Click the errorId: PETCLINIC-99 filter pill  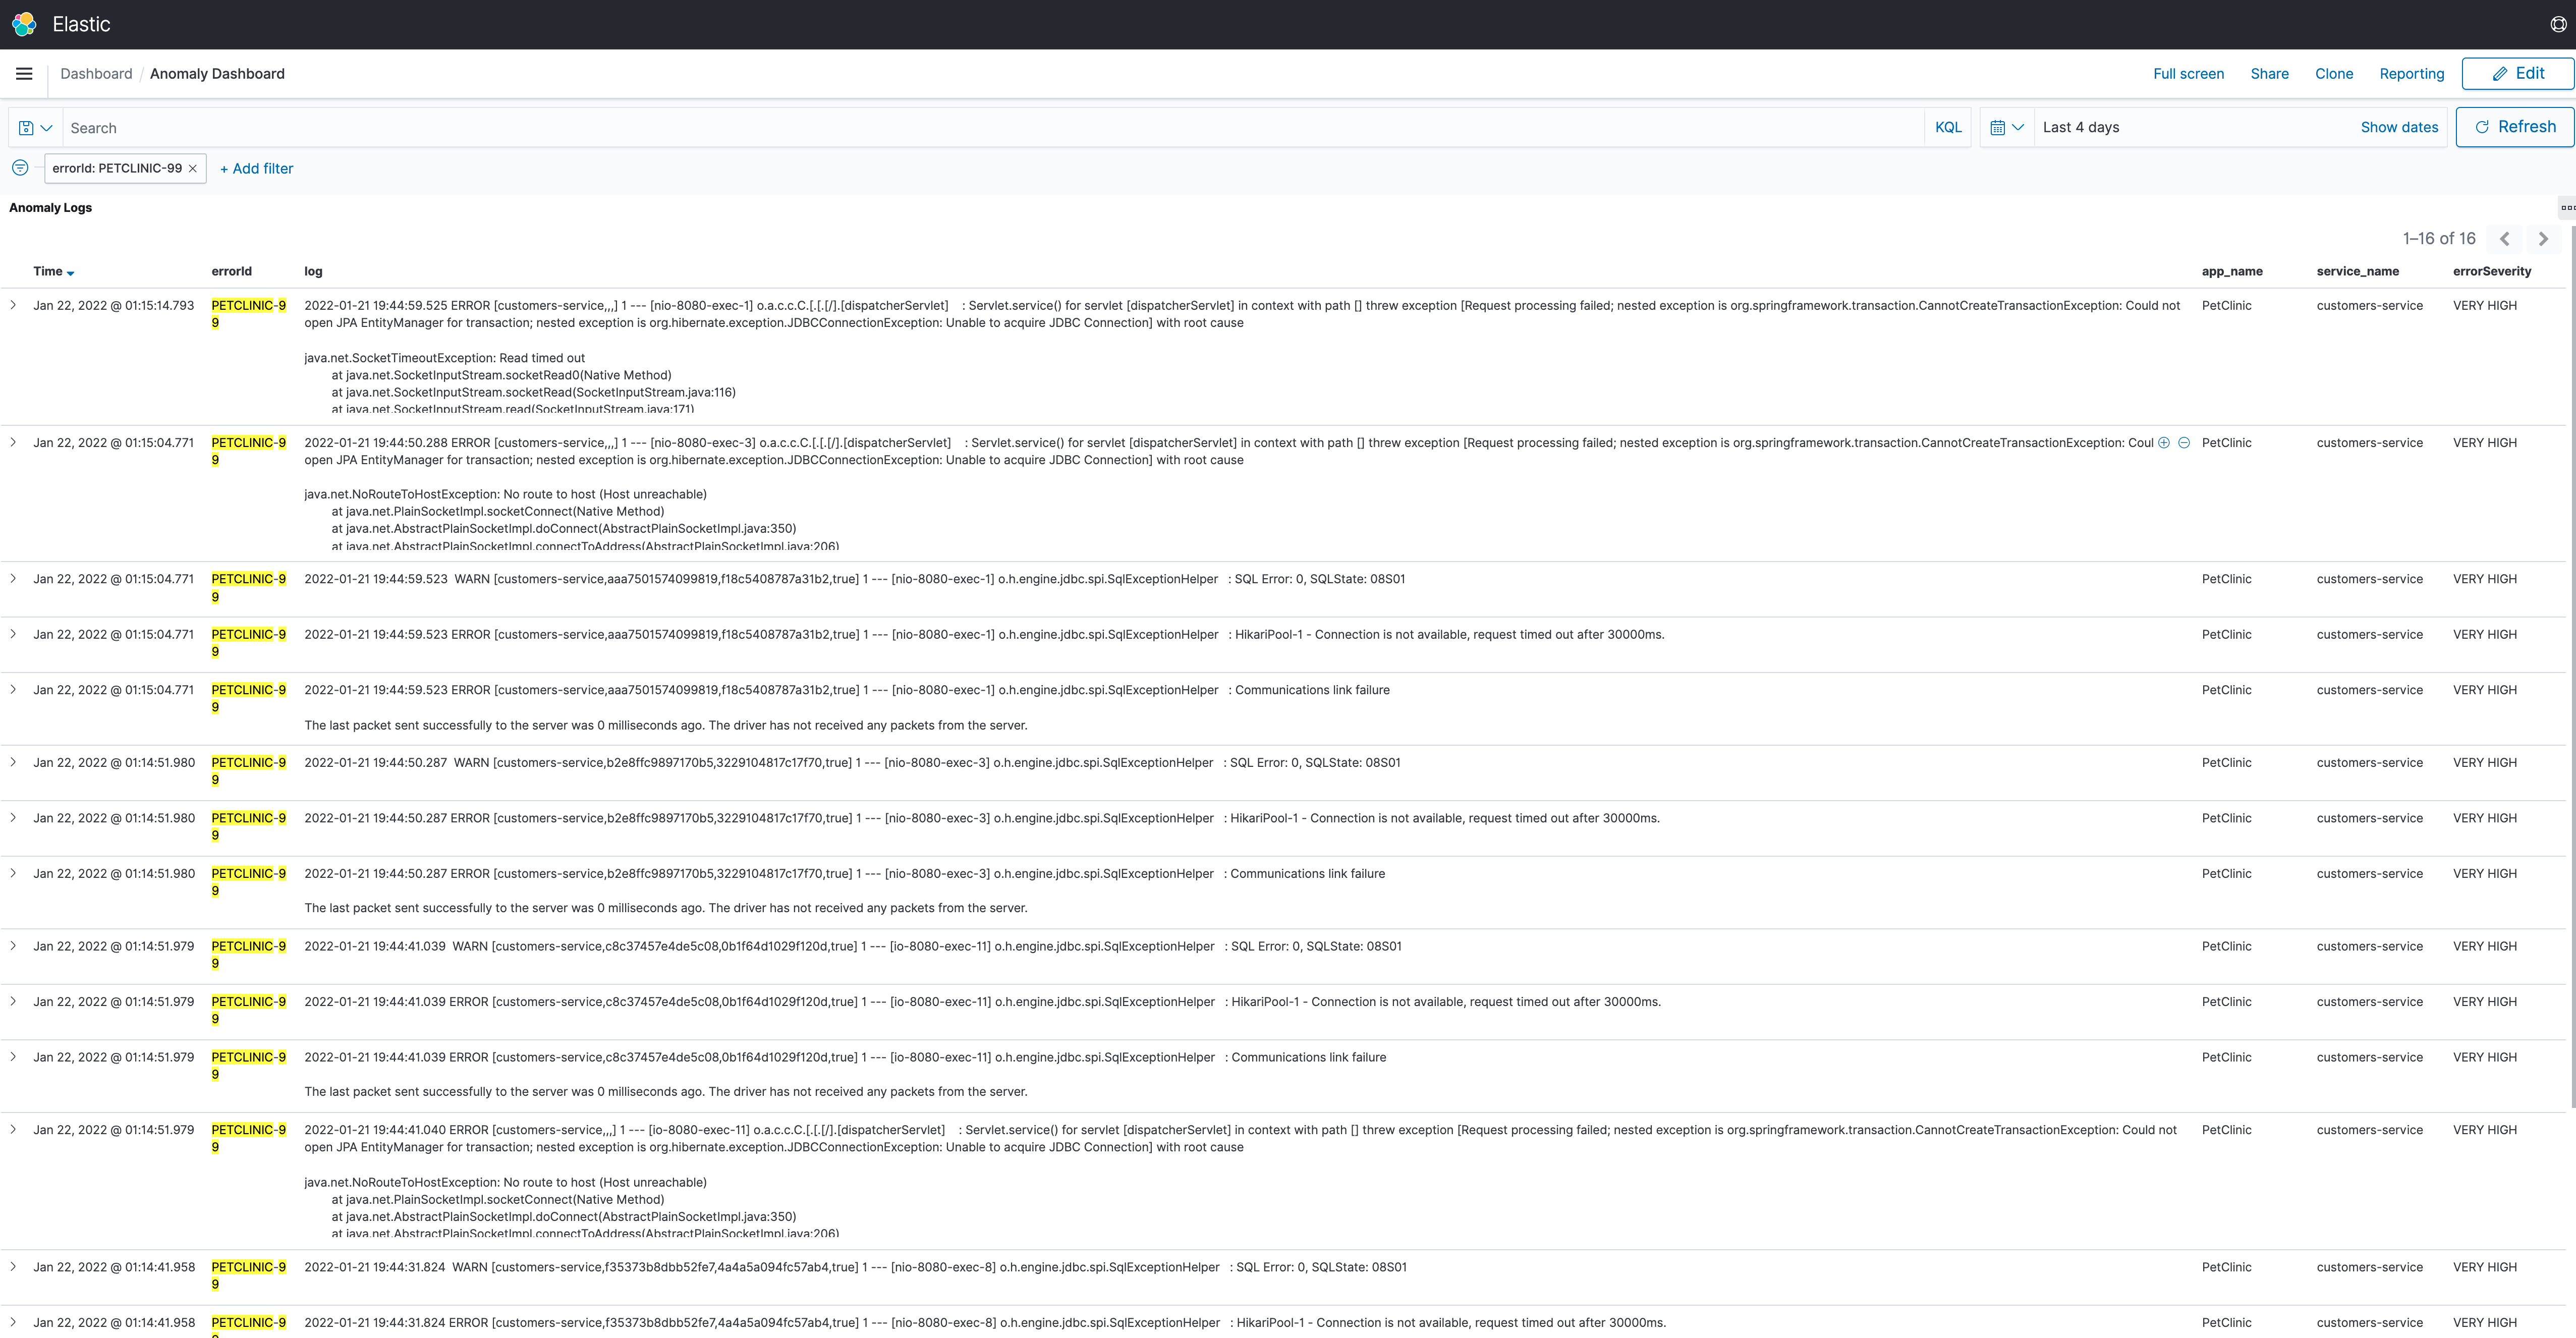coord(117,168)
